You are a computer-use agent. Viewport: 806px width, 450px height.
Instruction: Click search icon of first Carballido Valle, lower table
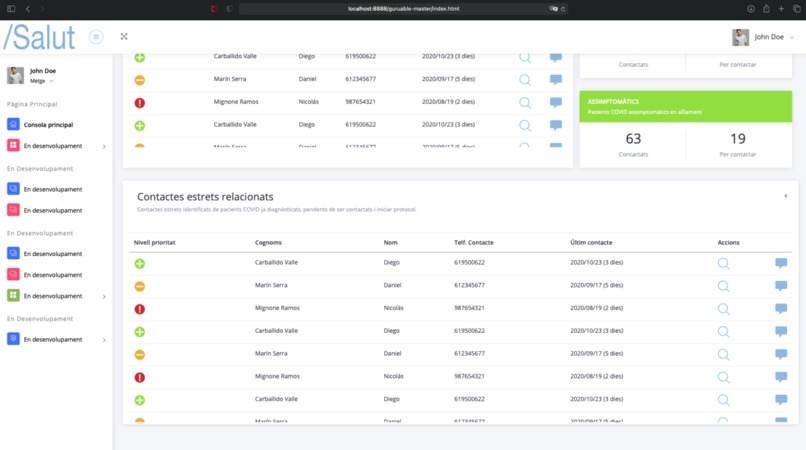point(723,264)
